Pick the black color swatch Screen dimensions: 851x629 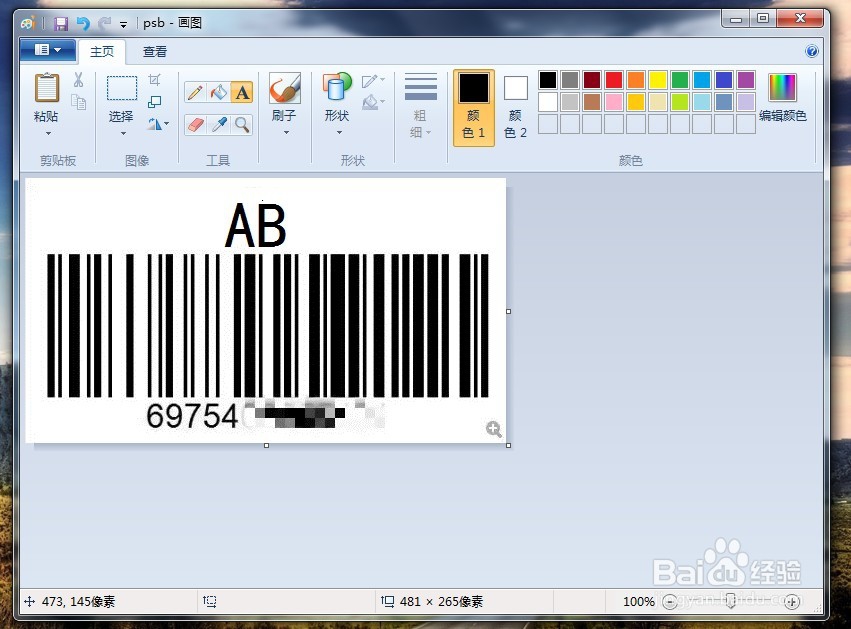[548, 80]
